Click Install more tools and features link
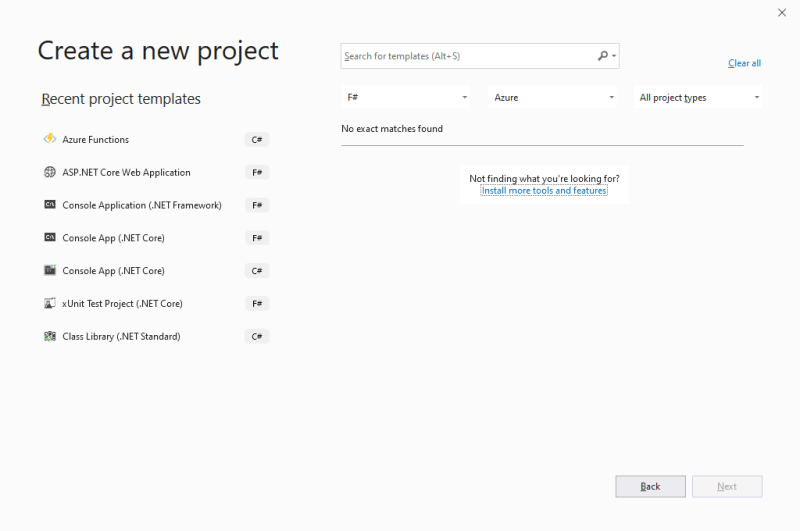 tap(544, 190)
